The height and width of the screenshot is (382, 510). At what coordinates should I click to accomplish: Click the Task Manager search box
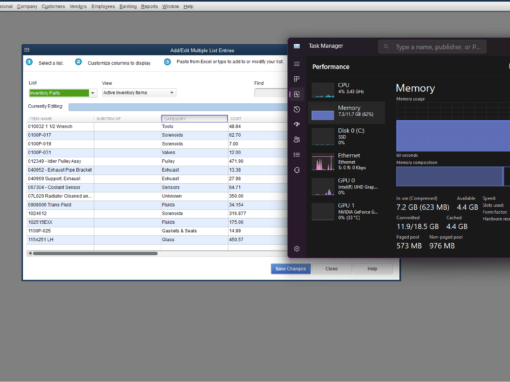tap(432, 47)
